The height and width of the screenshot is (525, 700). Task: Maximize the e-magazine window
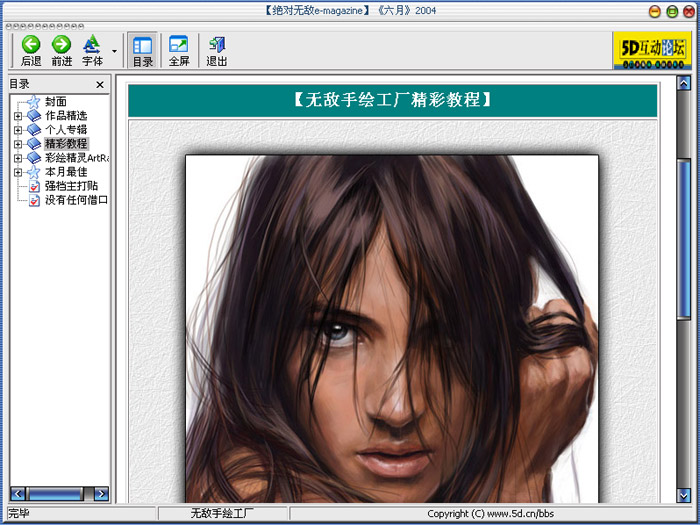pos(672,12)
